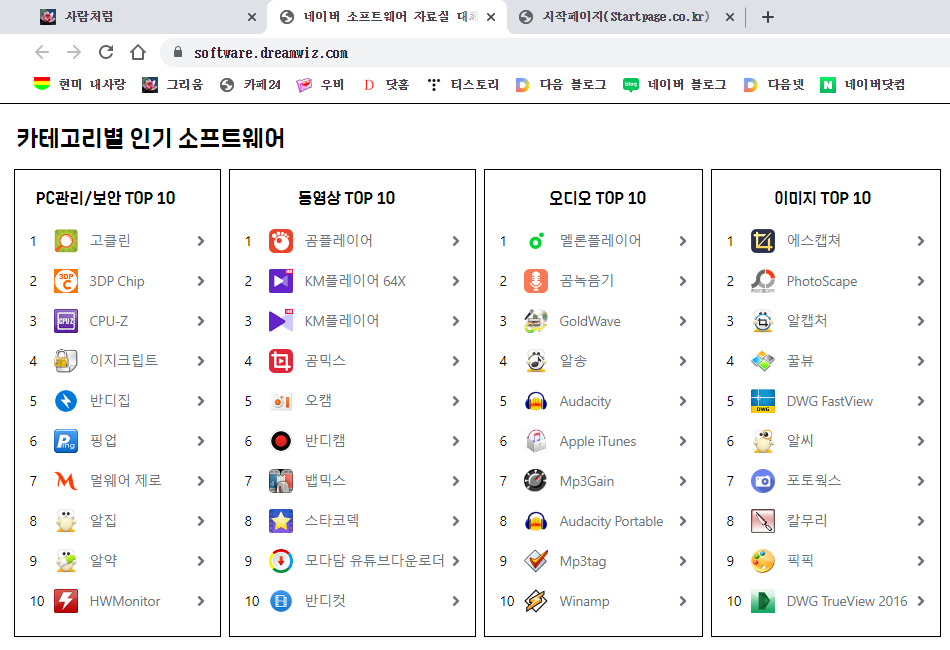Click the Winamp icon

[536, 601]
